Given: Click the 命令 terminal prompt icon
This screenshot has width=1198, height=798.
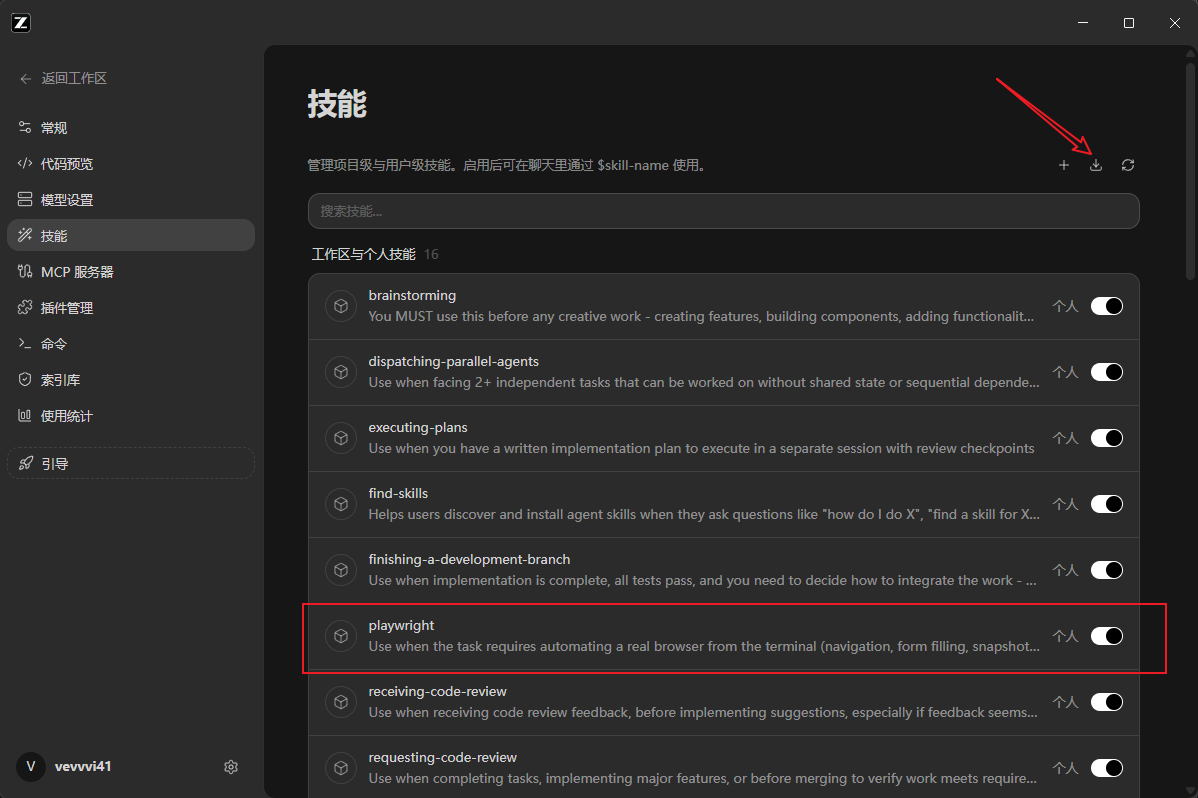Looking at the screenshot, I should pyautogui.click(x=25, y=343).
